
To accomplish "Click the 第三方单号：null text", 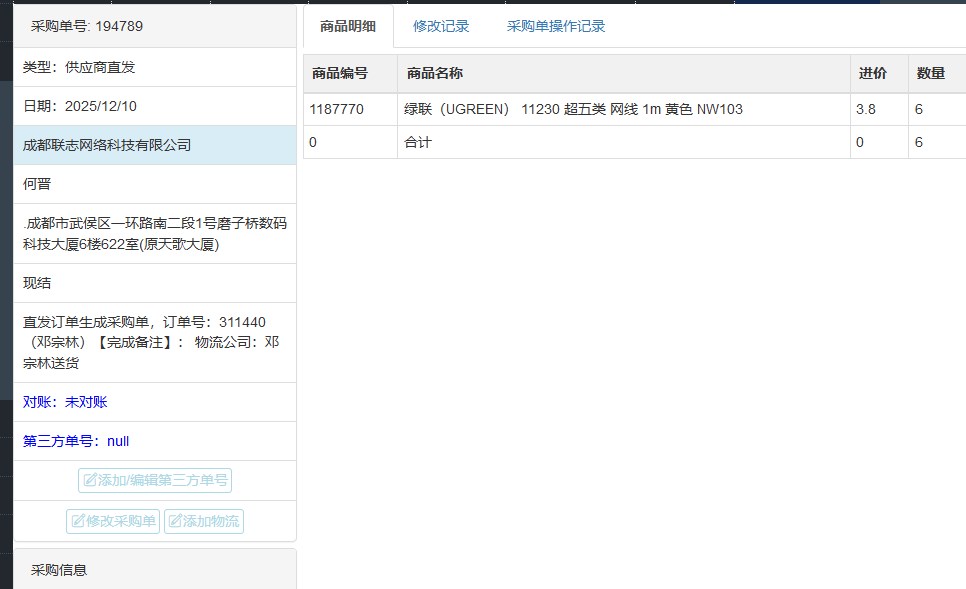I will pyautogui.click(x=76, y=441).
